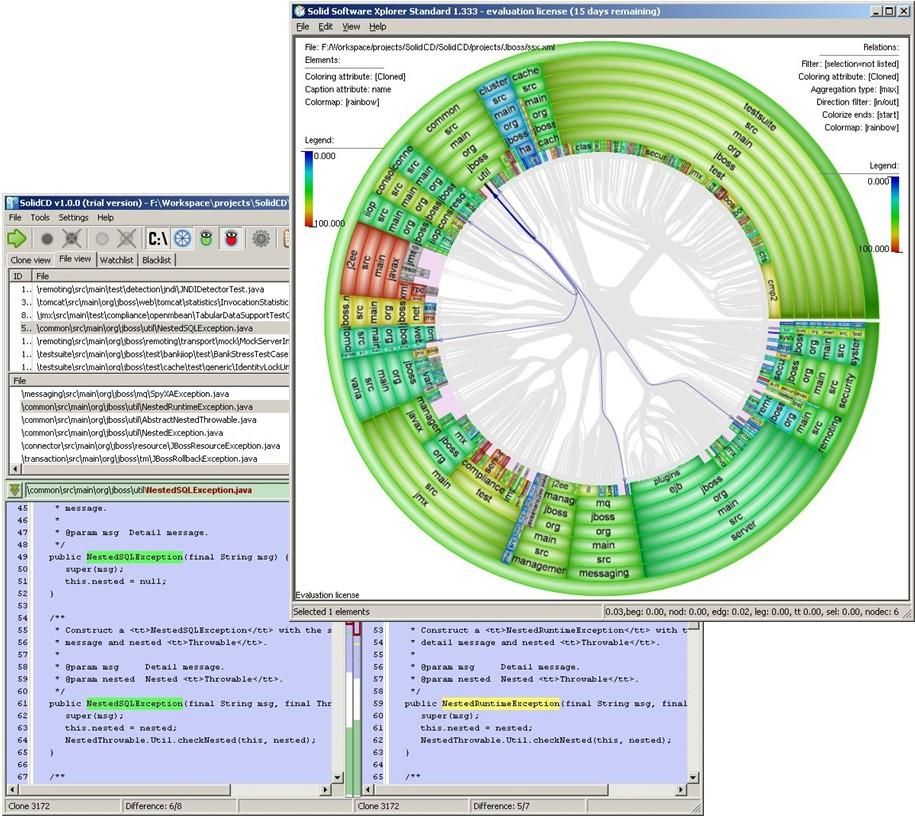Image resolution: width=915 pixels, height=819 pixels.
Task: Open settings via the gear toolbar icon
Action: (261, 237)
